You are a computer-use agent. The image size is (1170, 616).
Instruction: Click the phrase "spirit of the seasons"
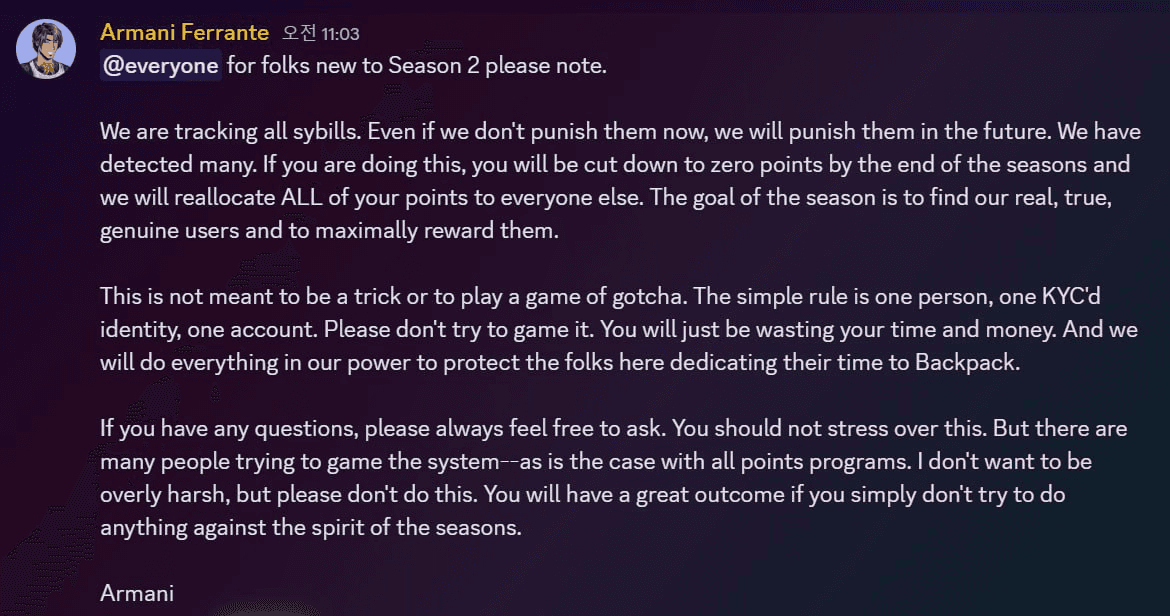pos(414,528)
